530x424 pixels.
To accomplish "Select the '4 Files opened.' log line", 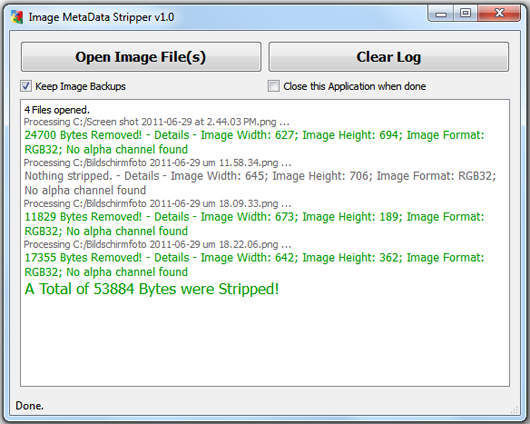I will (x=57, y=110).
